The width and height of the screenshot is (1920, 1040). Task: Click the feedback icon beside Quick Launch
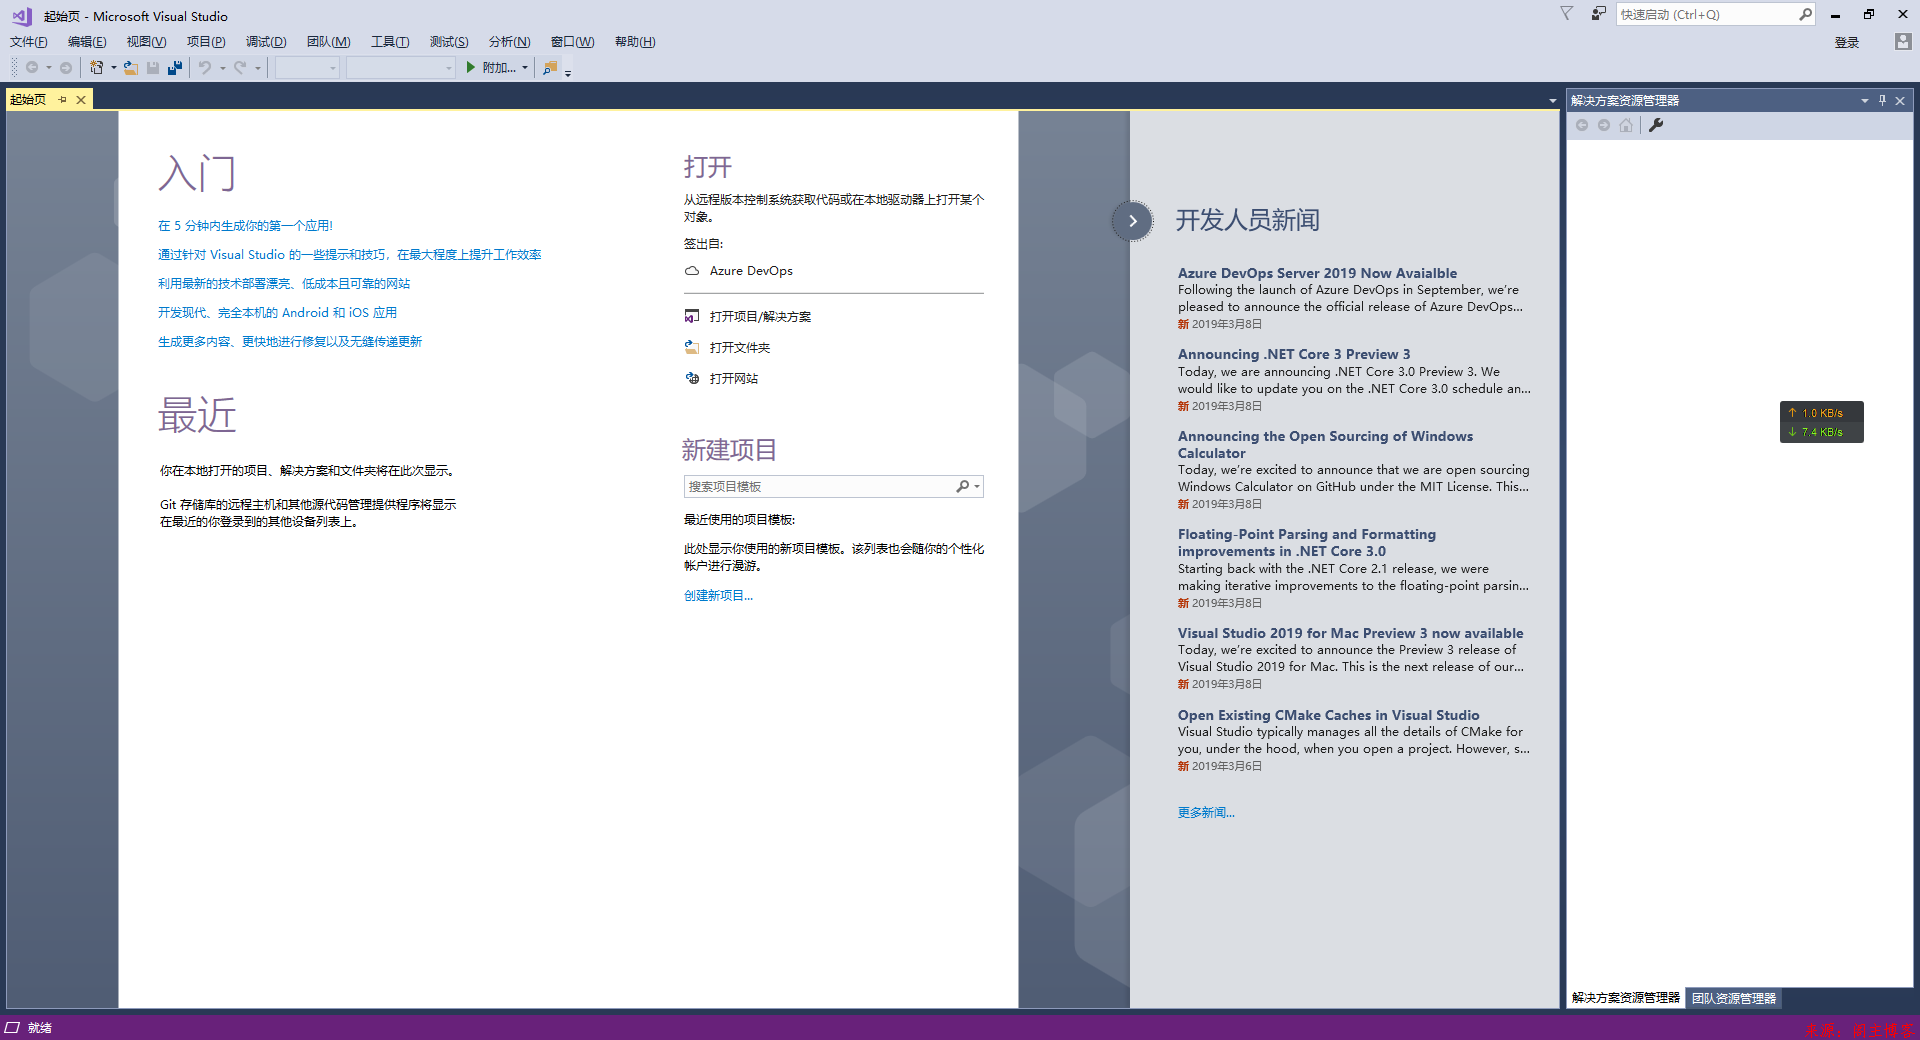point(1598,14)
